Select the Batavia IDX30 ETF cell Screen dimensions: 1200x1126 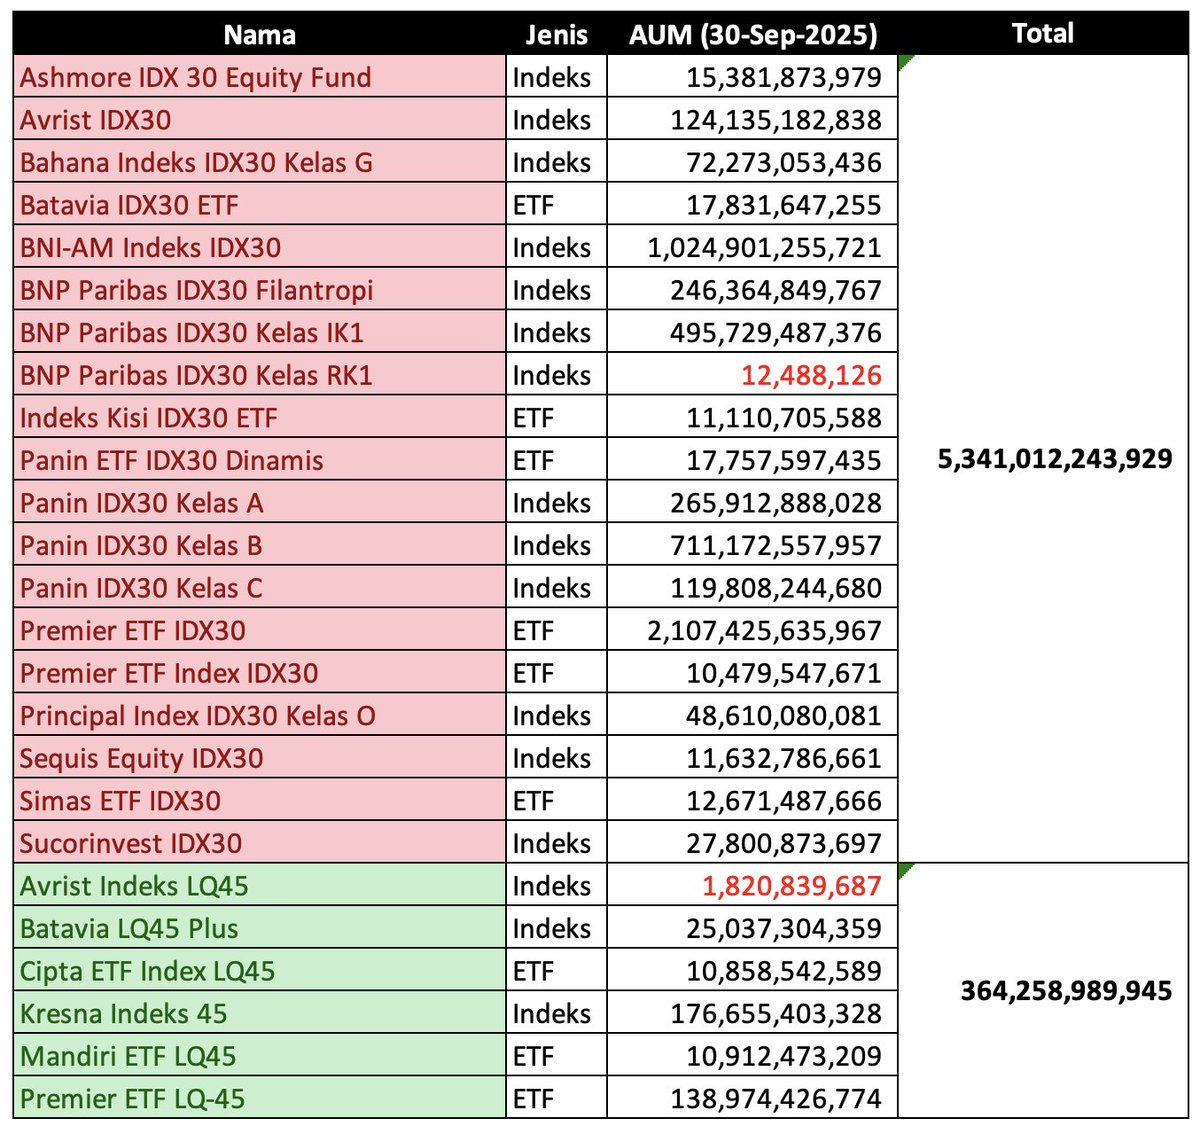tap(260, 205)
